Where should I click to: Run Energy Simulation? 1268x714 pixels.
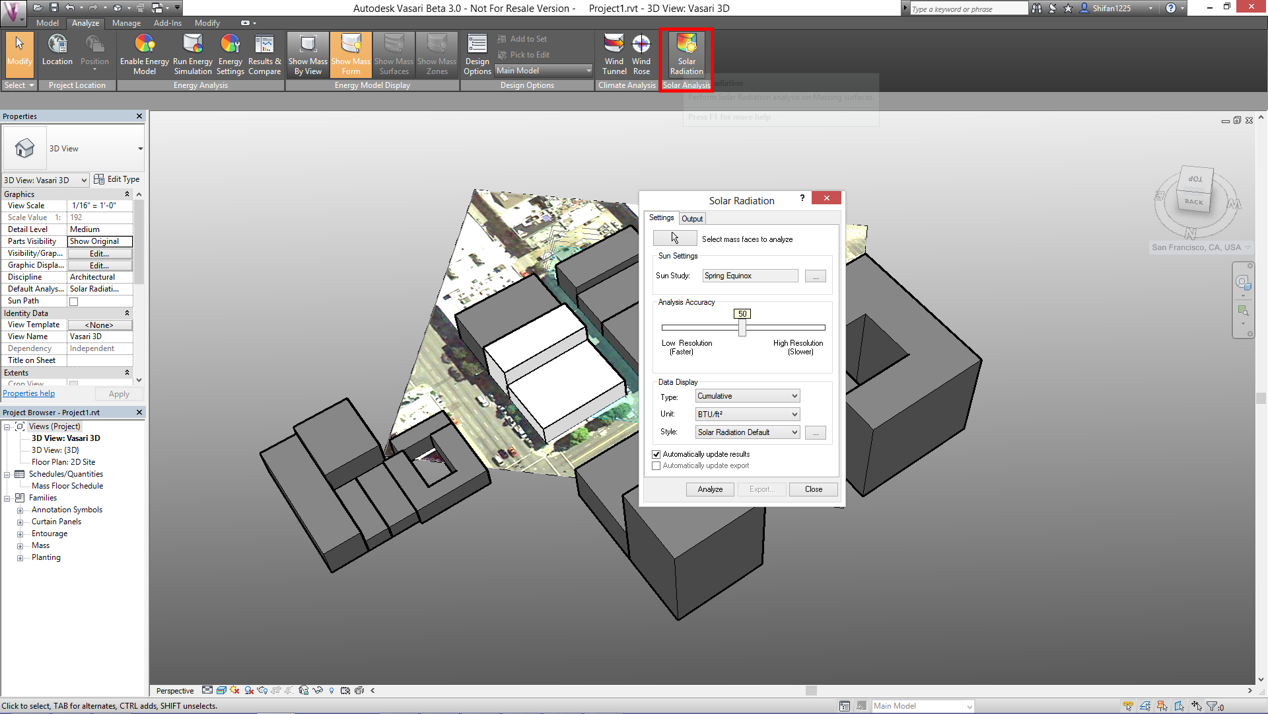pyautogui.click(x=193, y=54)
